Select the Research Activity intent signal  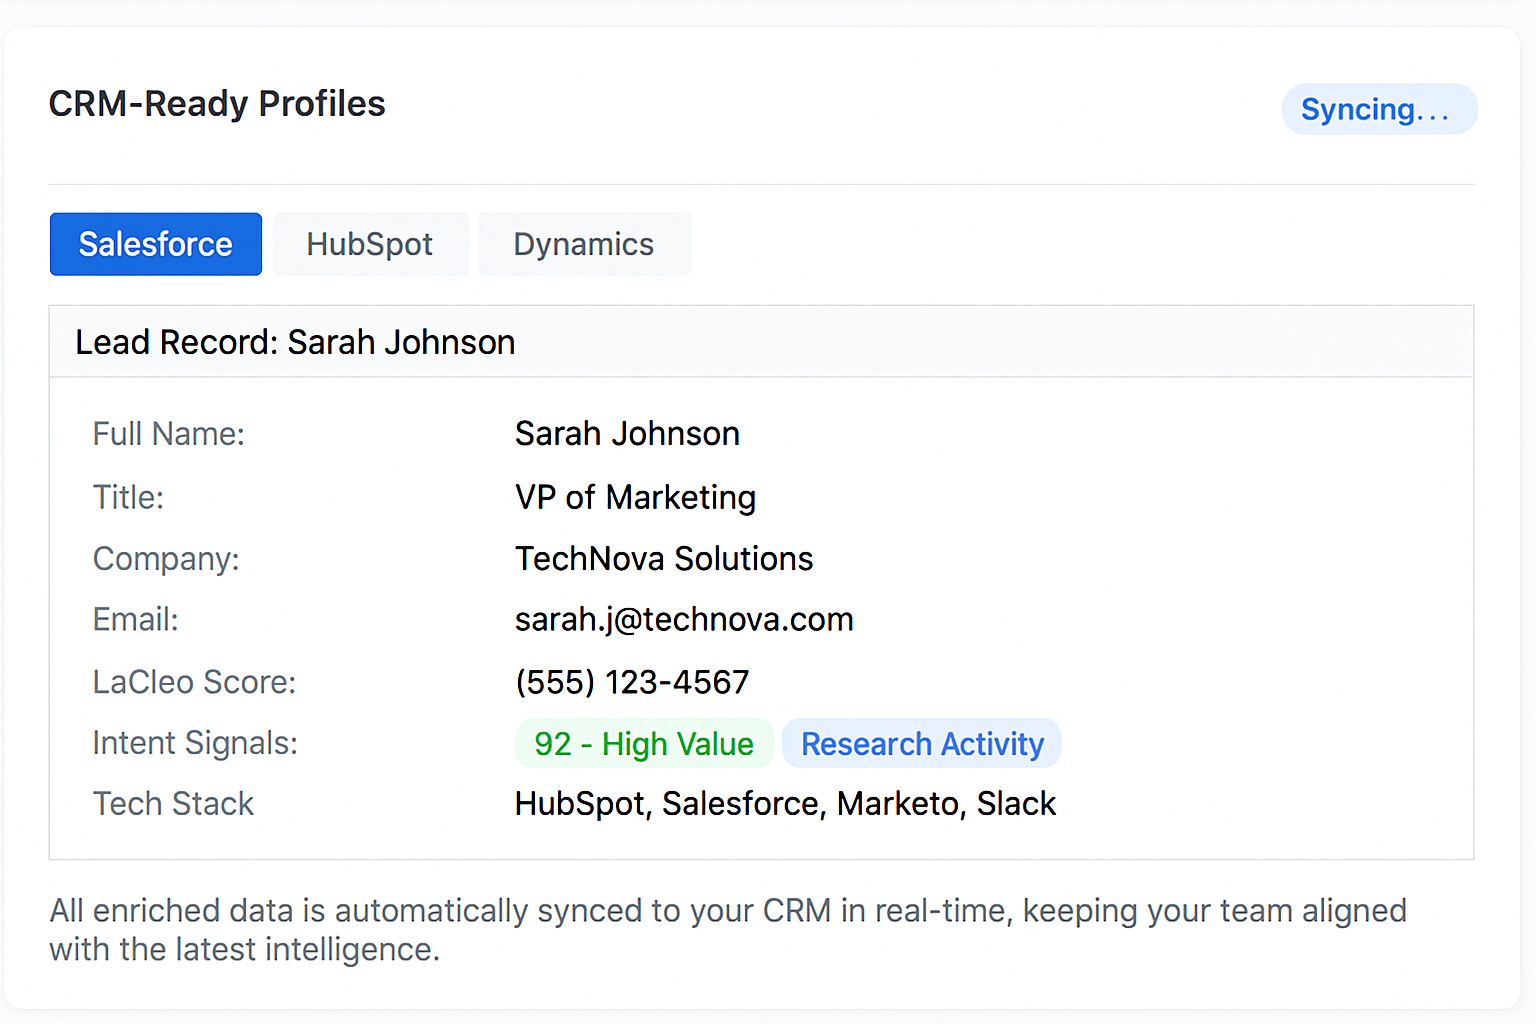coord(921,743)
